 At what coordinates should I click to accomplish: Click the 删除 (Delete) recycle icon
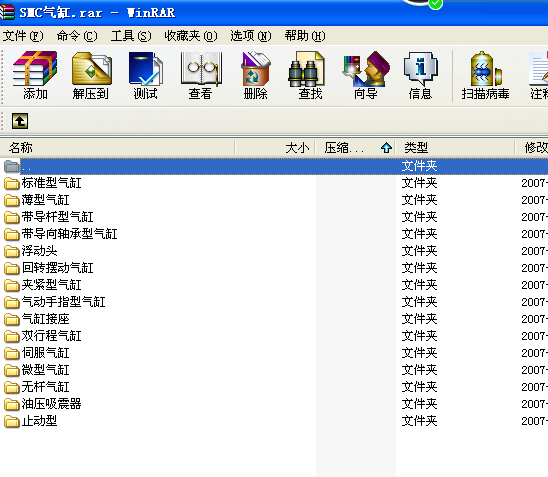255,75
